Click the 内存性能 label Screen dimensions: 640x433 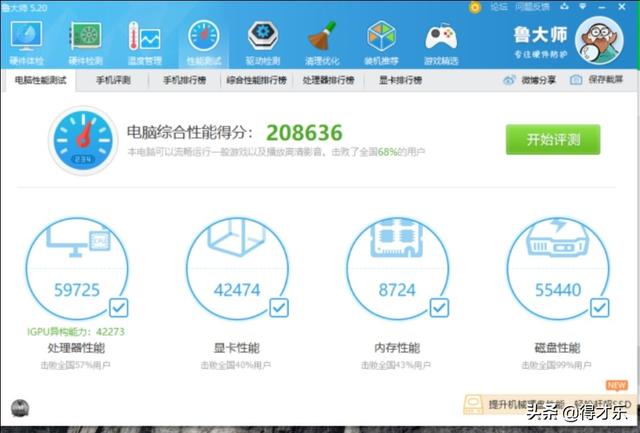397,348
